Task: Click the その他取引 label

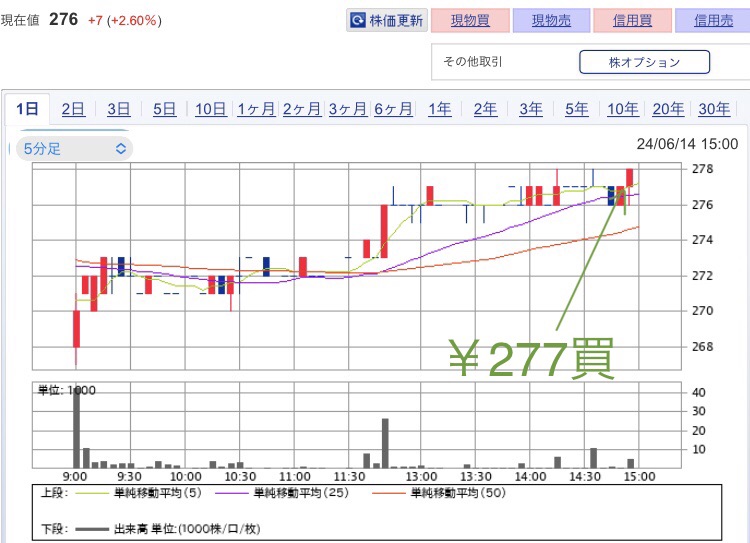Action: (473, 62)
